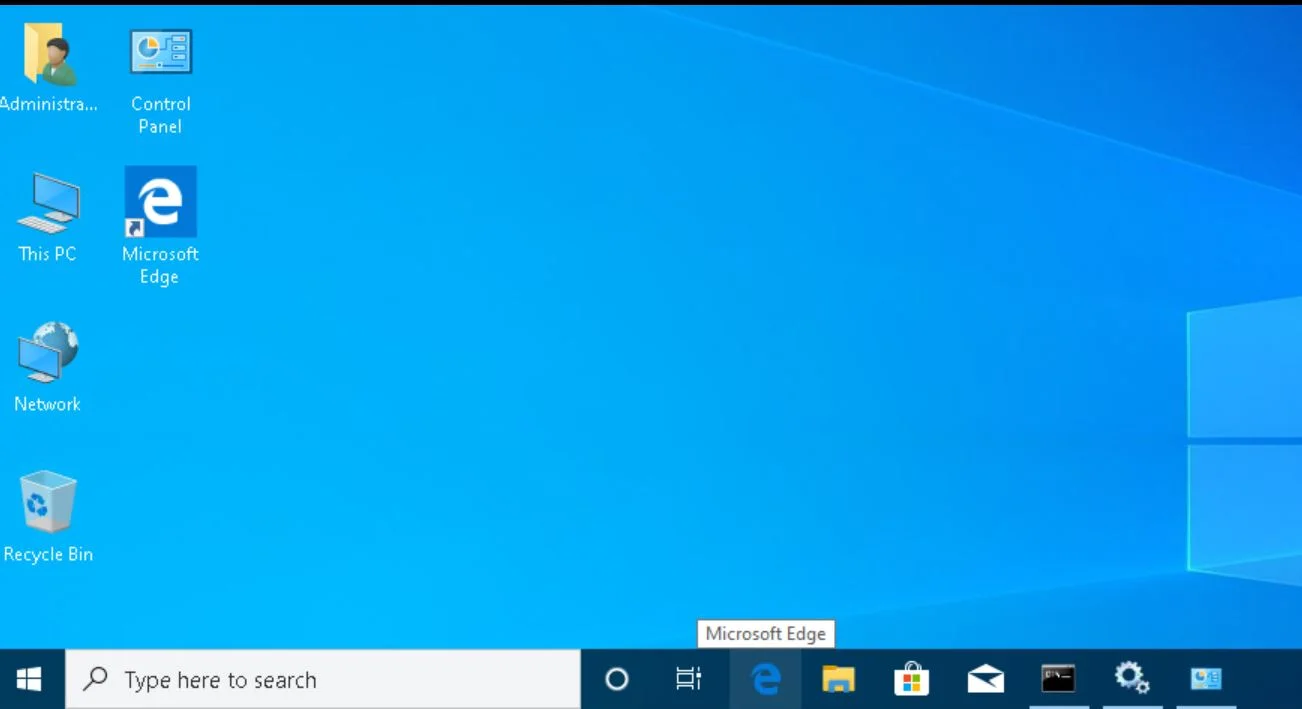The height and width of the screenshot is (709, 1302).
Task: Click the 'Type here to search' box
Action: tap(323, 680)
